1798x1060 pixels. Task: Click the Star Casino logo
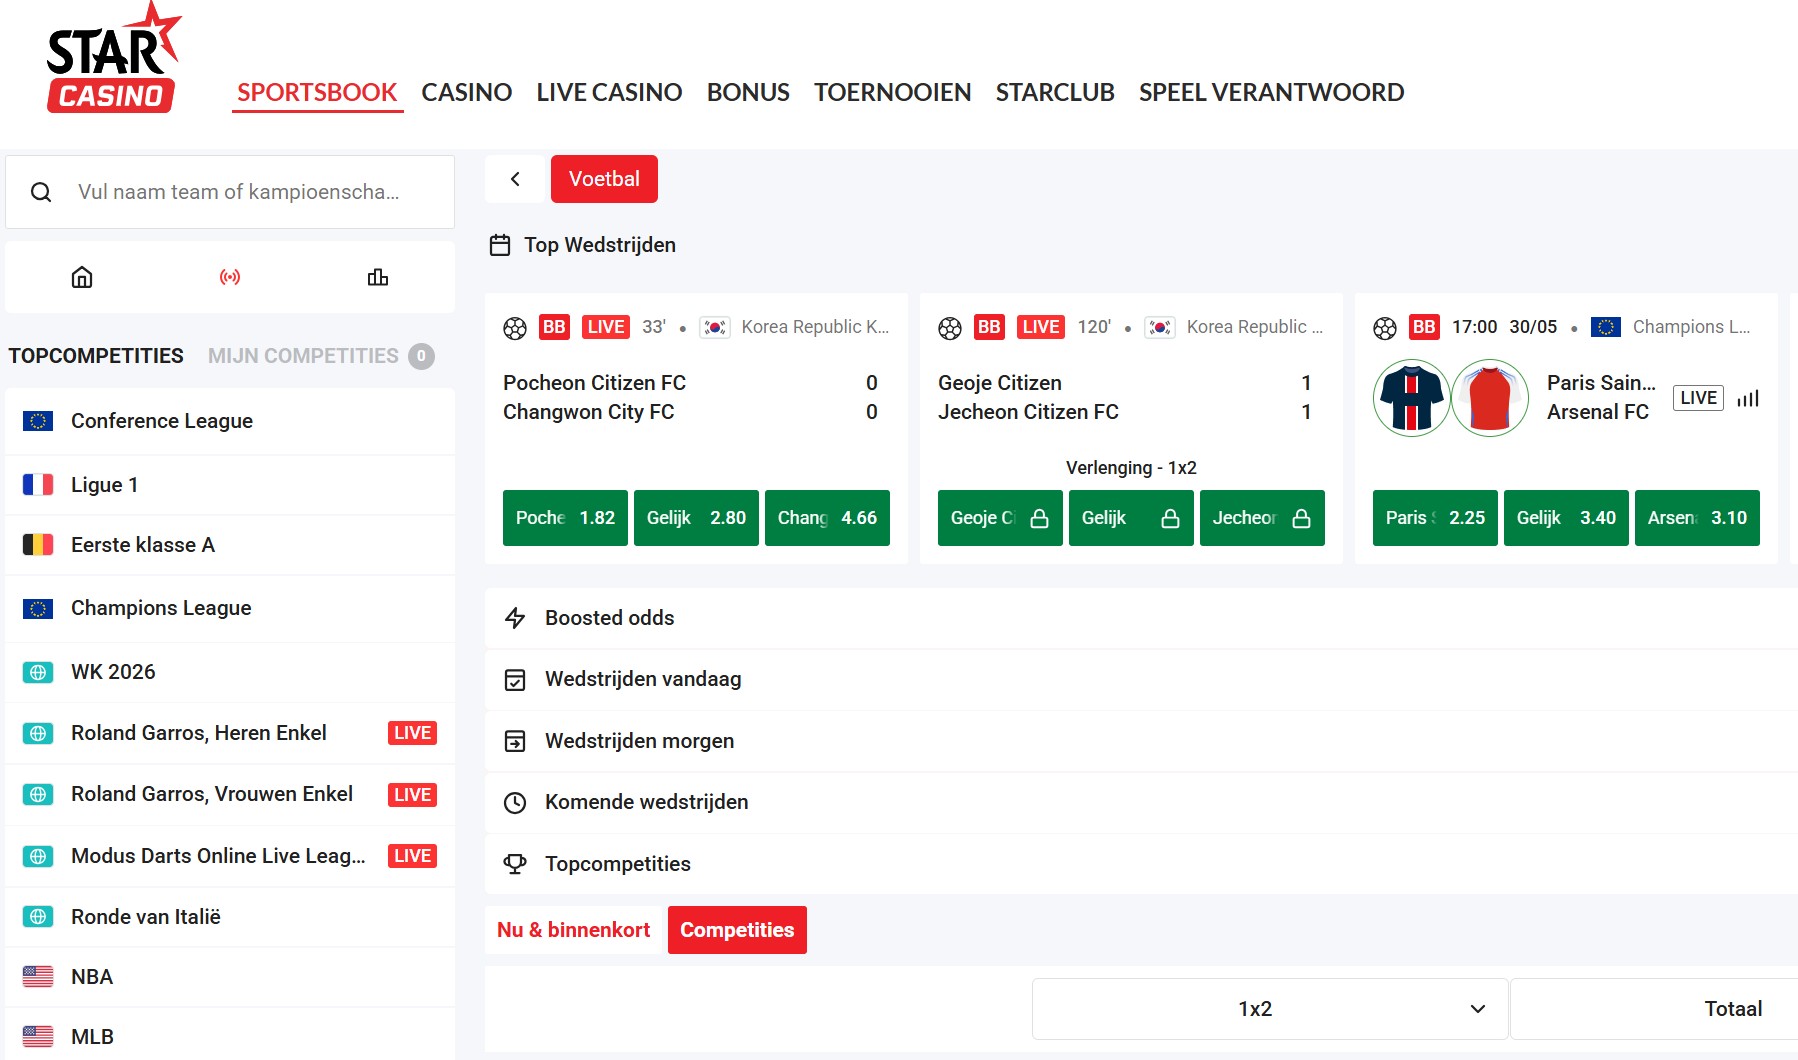[113, 58]
